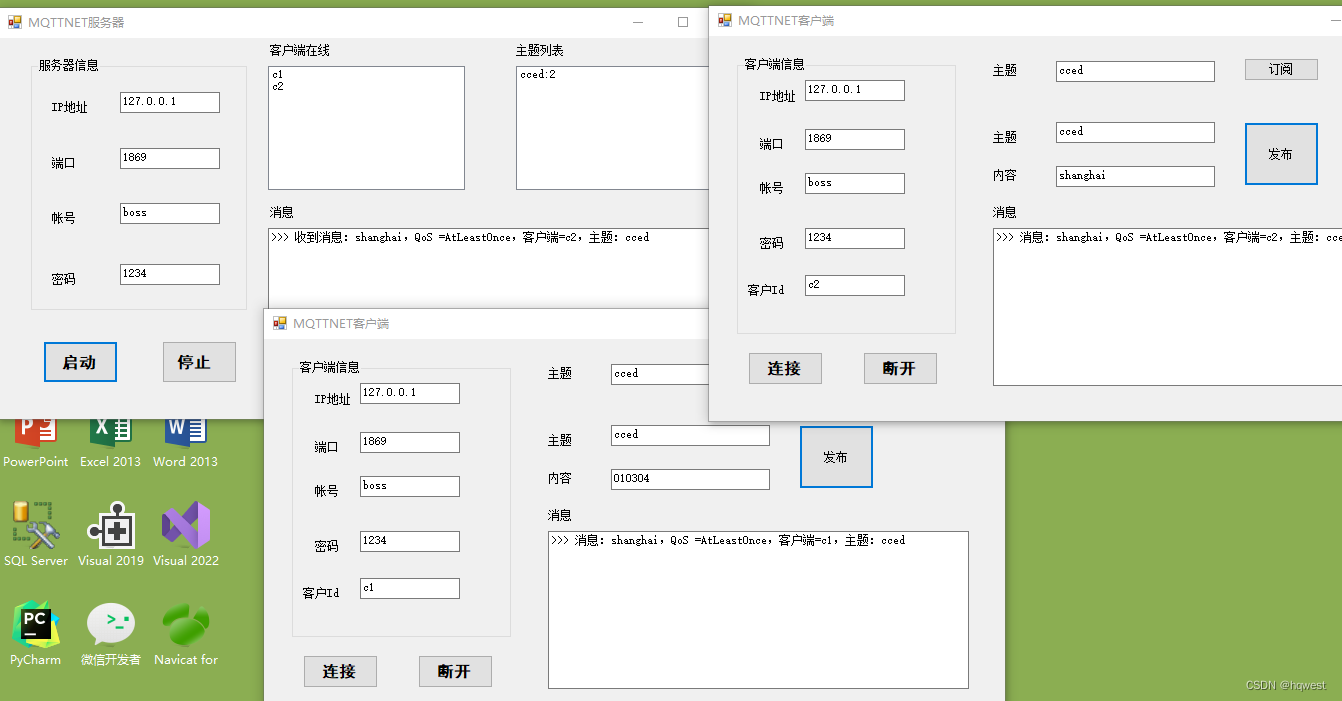
Task: Focus c1 client IP地址 field
Action: pos(410,393)
